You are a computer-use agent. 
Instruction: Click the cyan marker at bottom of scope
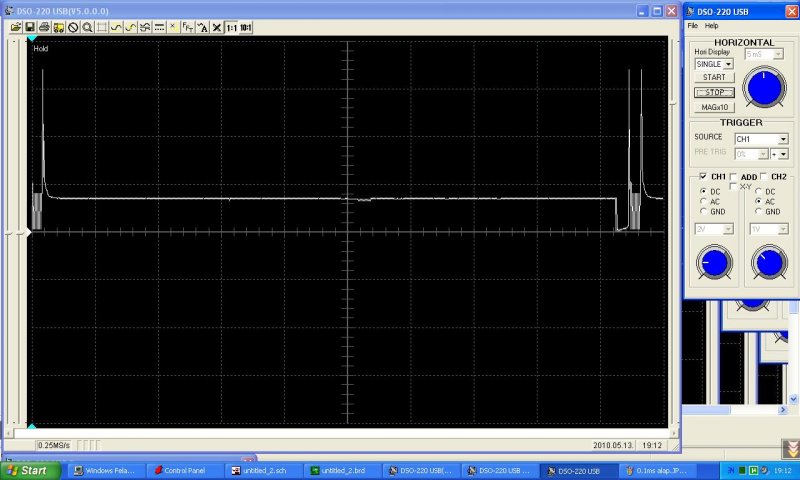point(32,425)
